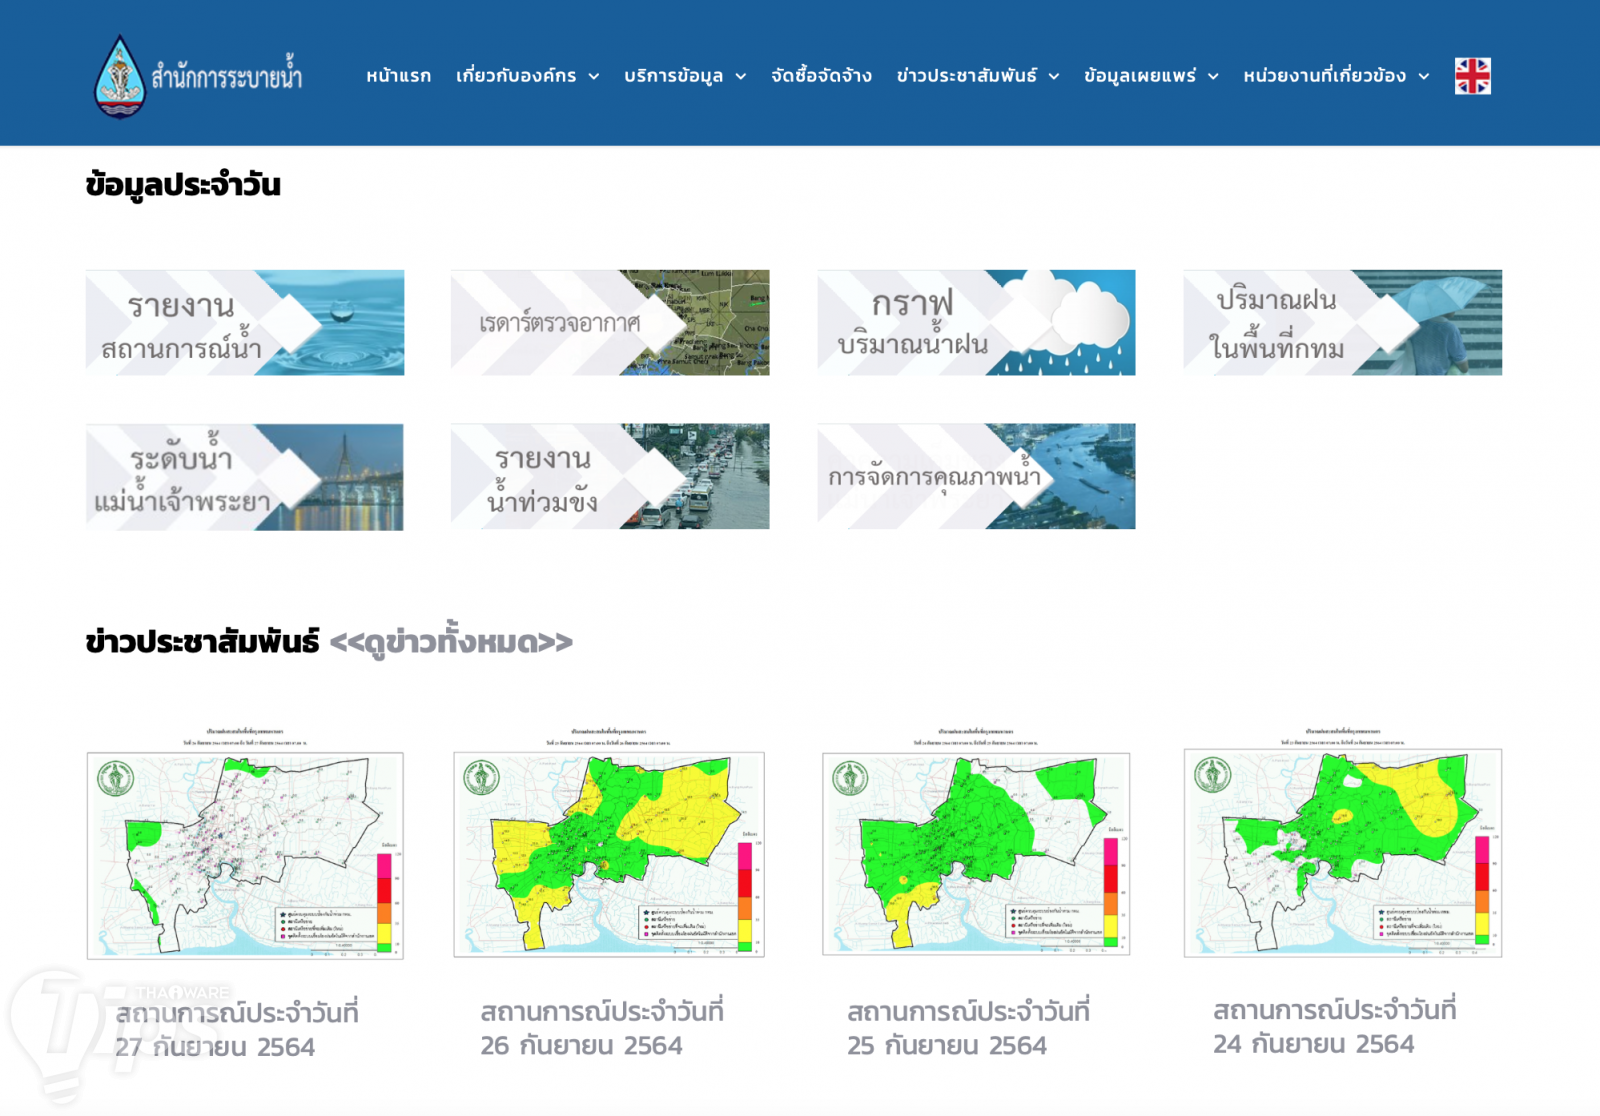
Task: Open the news title สถานการณ์ประจำวันที่ 25 กันยายน 2564
Action: [968, 1028]
